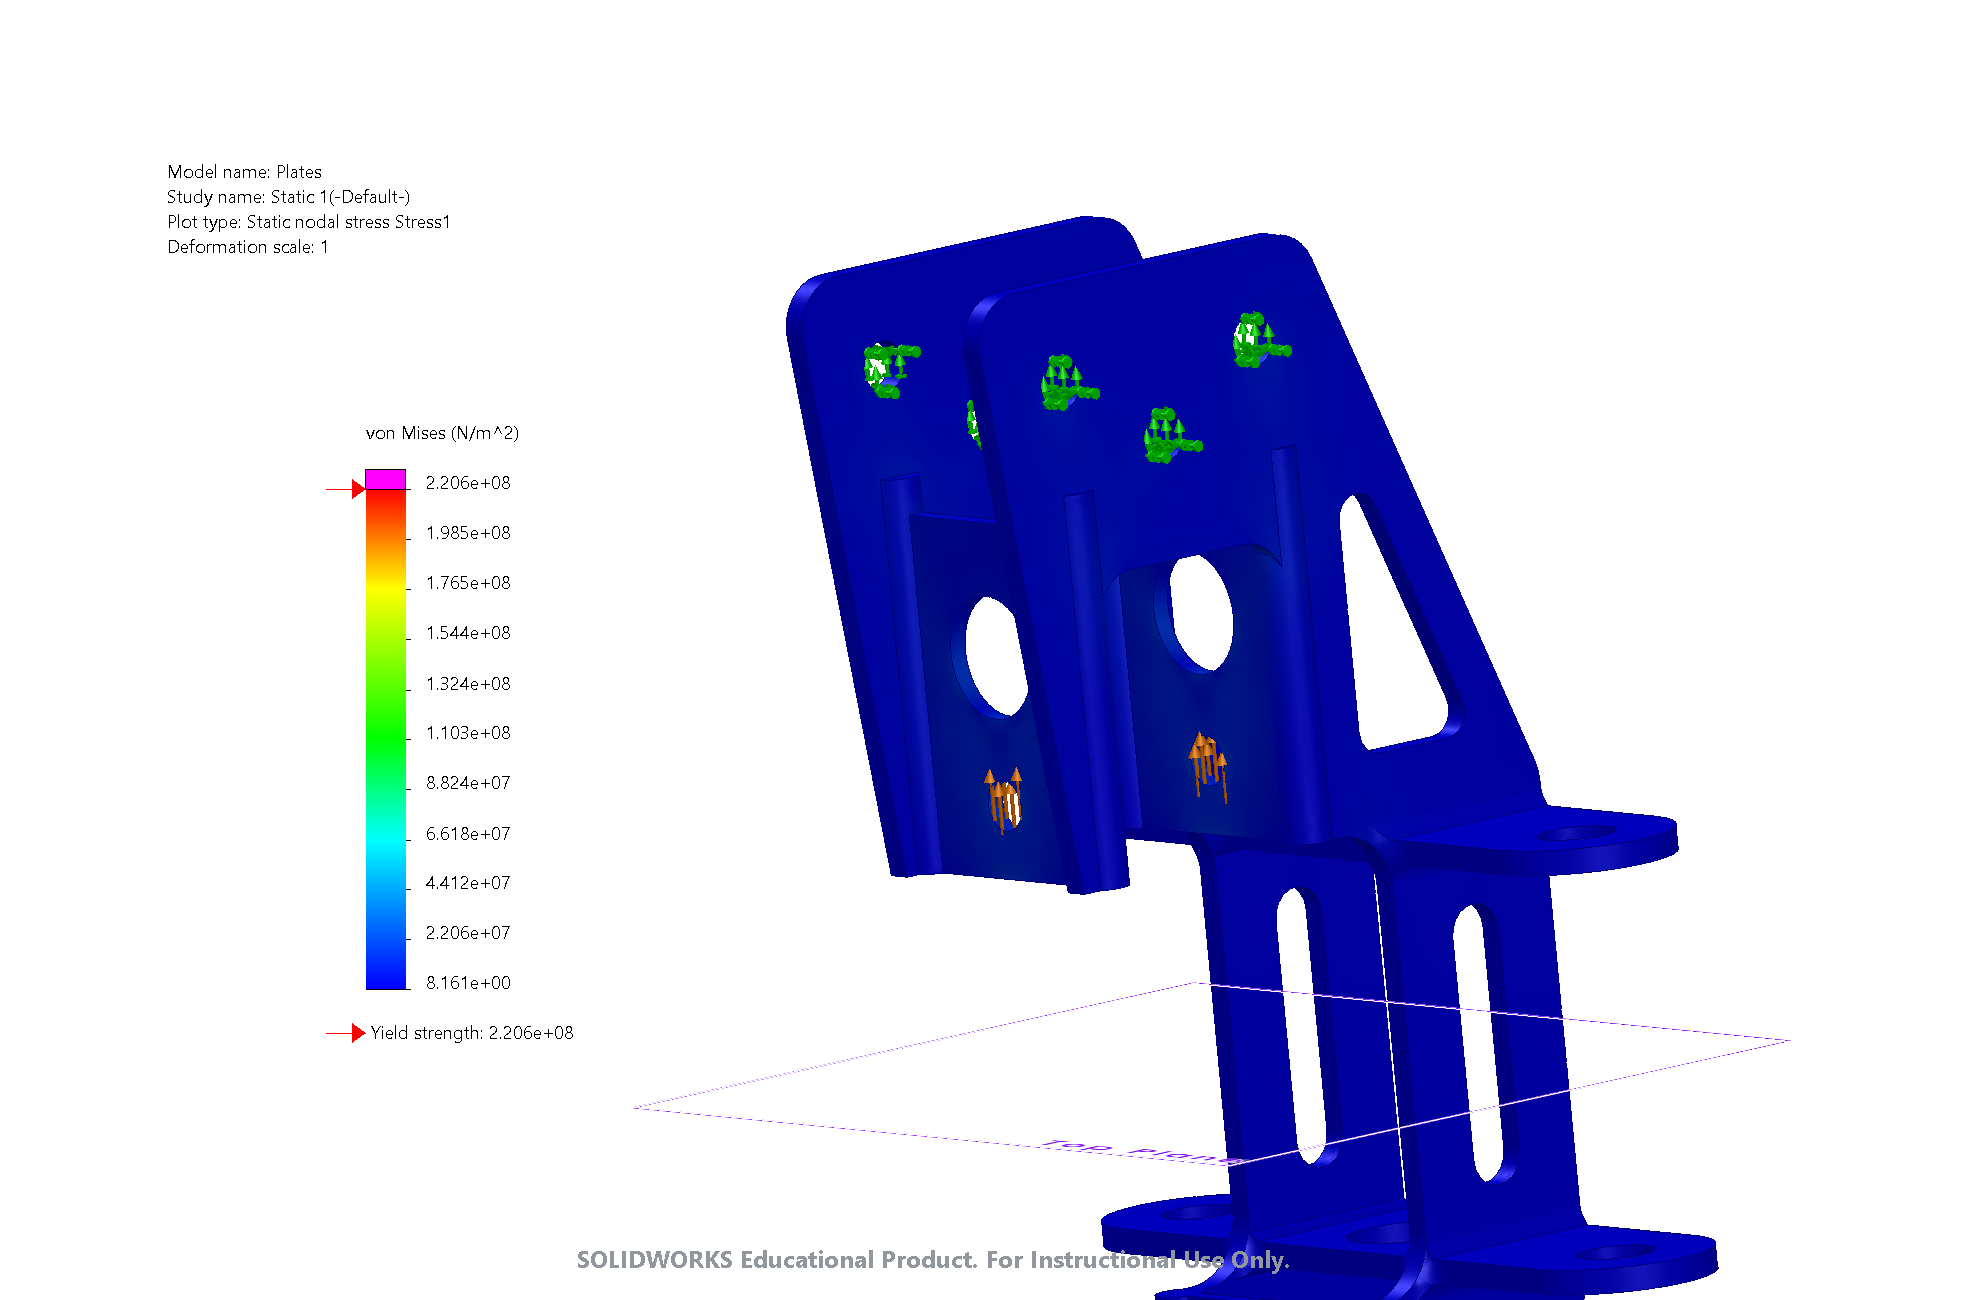Click the Study name: Static 1 text
This screenshot has width=1981, height=1300.
click(x=288, y=197)
